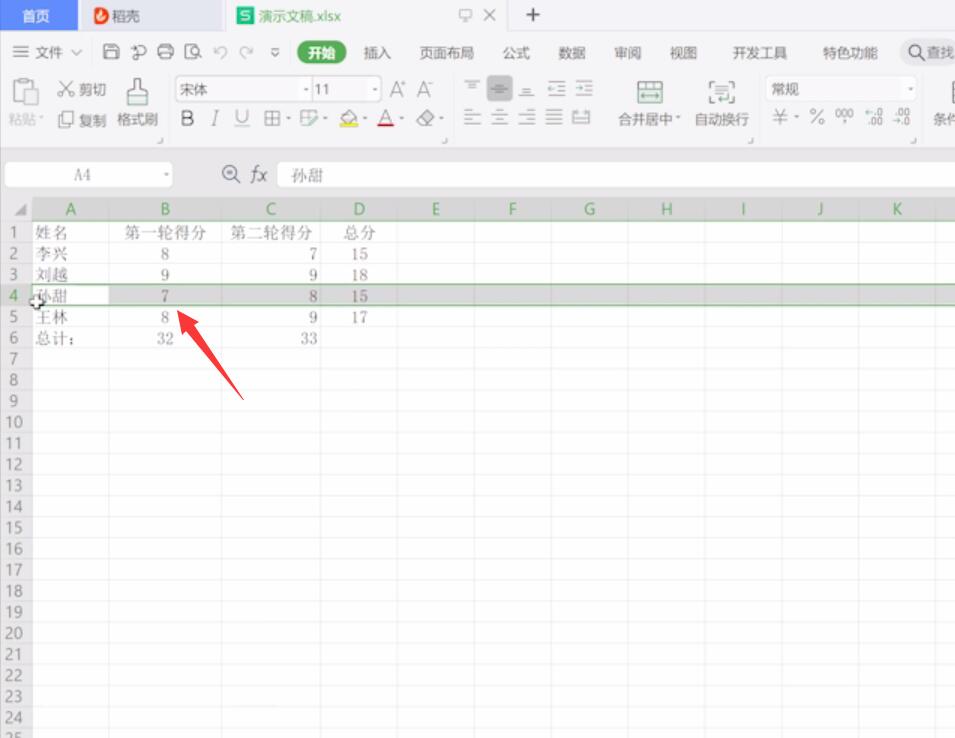Viewport: 955px width, 738px height.
Task: Click the Redo arrow
Action: tap(246, 52)
